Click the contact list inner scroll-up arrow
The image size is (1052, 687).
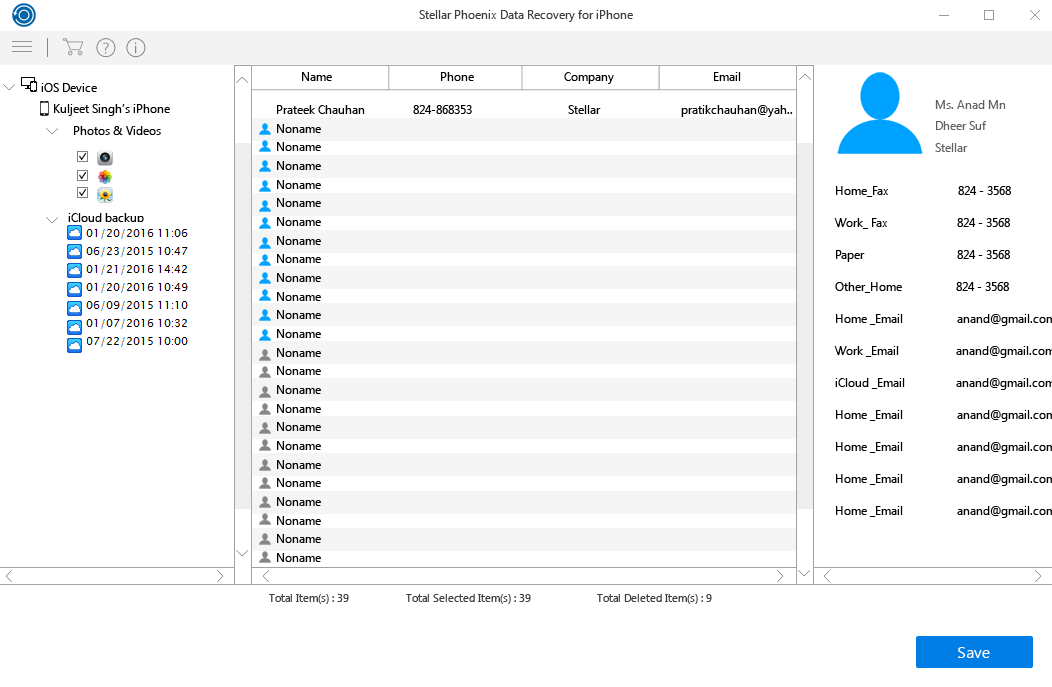[x=242, y=79]
